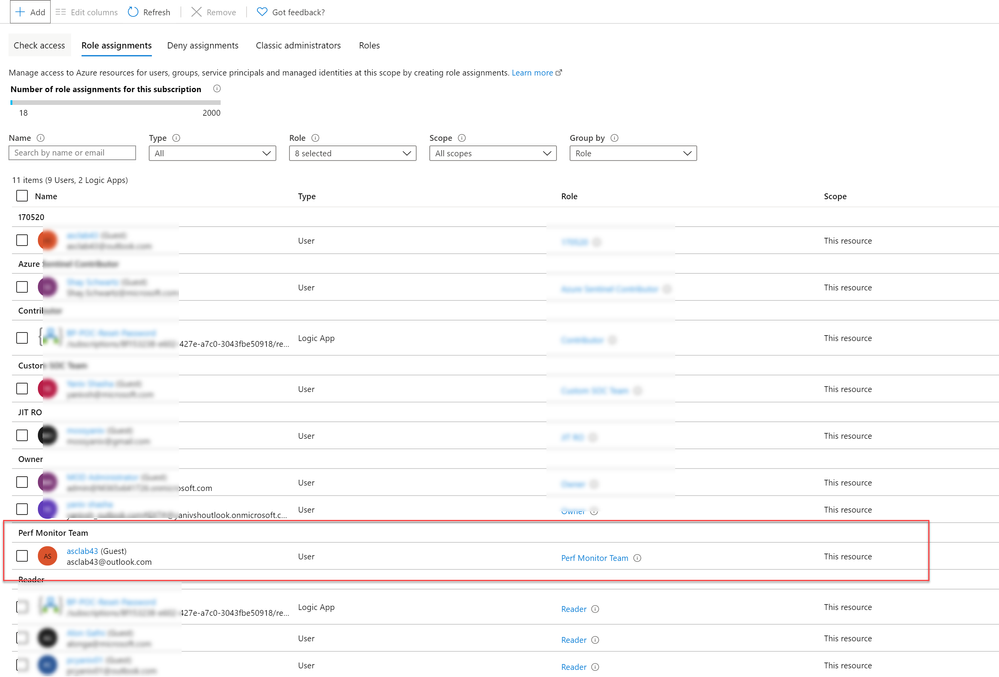Open the Perf Monitor Team role link
This screenshot has height=677, width=999.
tap(594, 559)
